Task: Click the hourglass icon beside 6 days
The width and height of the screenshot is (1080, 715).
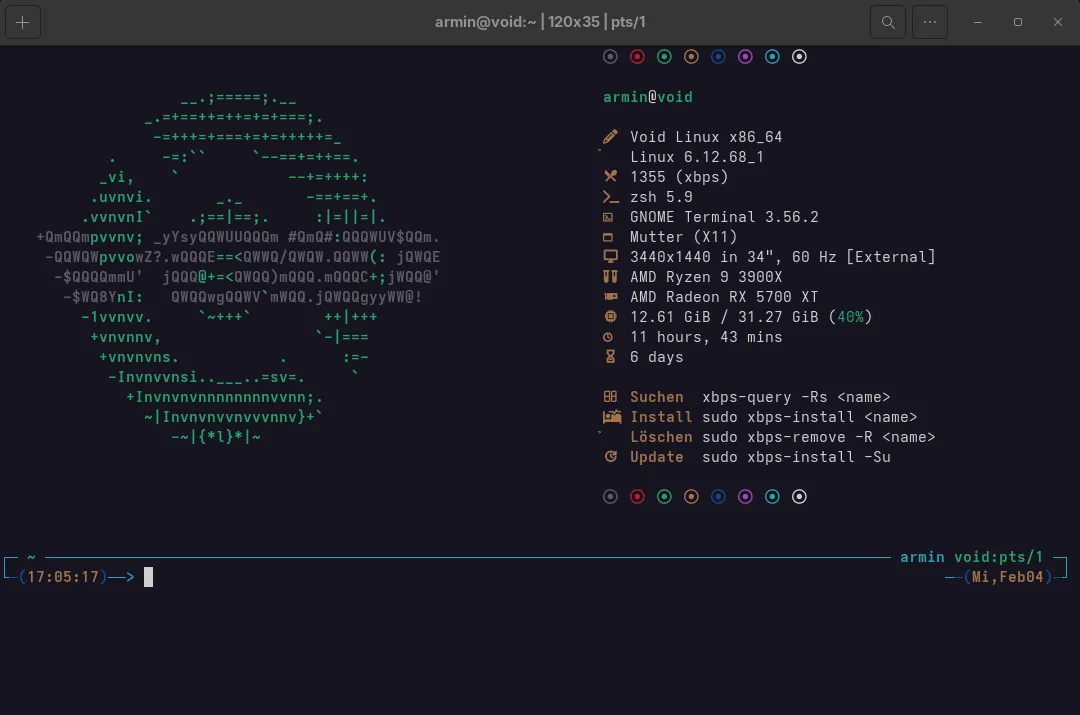Action: pyautogui.click(x=610, y=357)
